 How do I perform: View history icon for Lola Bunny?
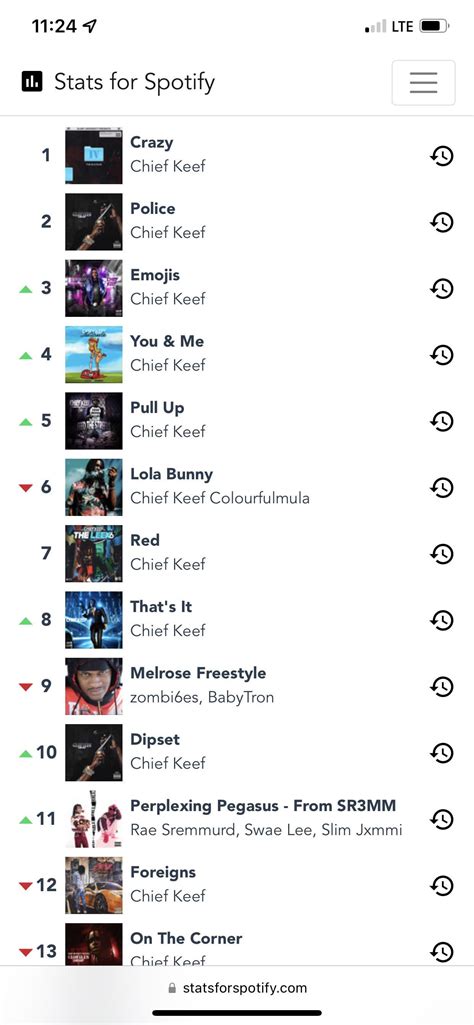click(442, 488)
